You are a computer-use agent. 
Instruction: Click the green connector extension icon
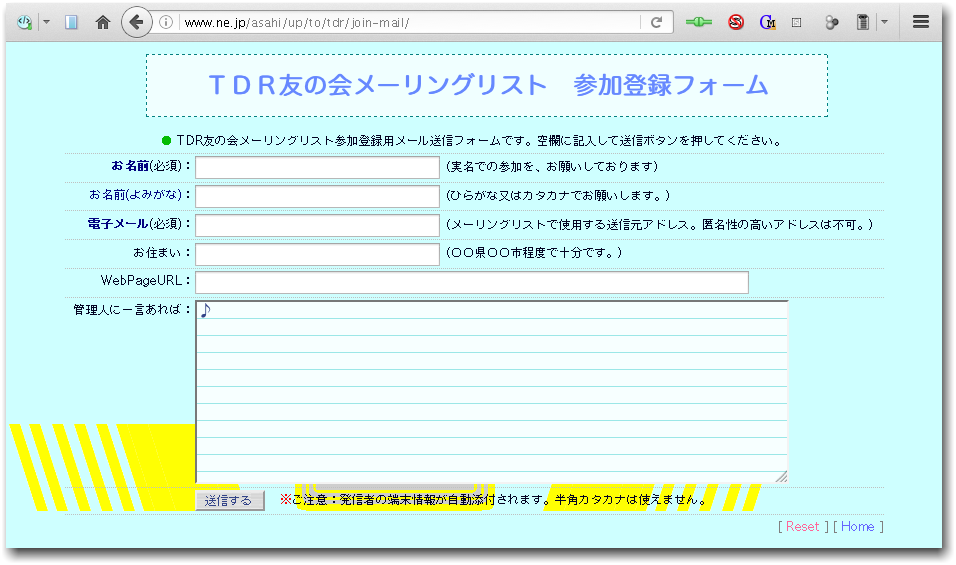699,22
